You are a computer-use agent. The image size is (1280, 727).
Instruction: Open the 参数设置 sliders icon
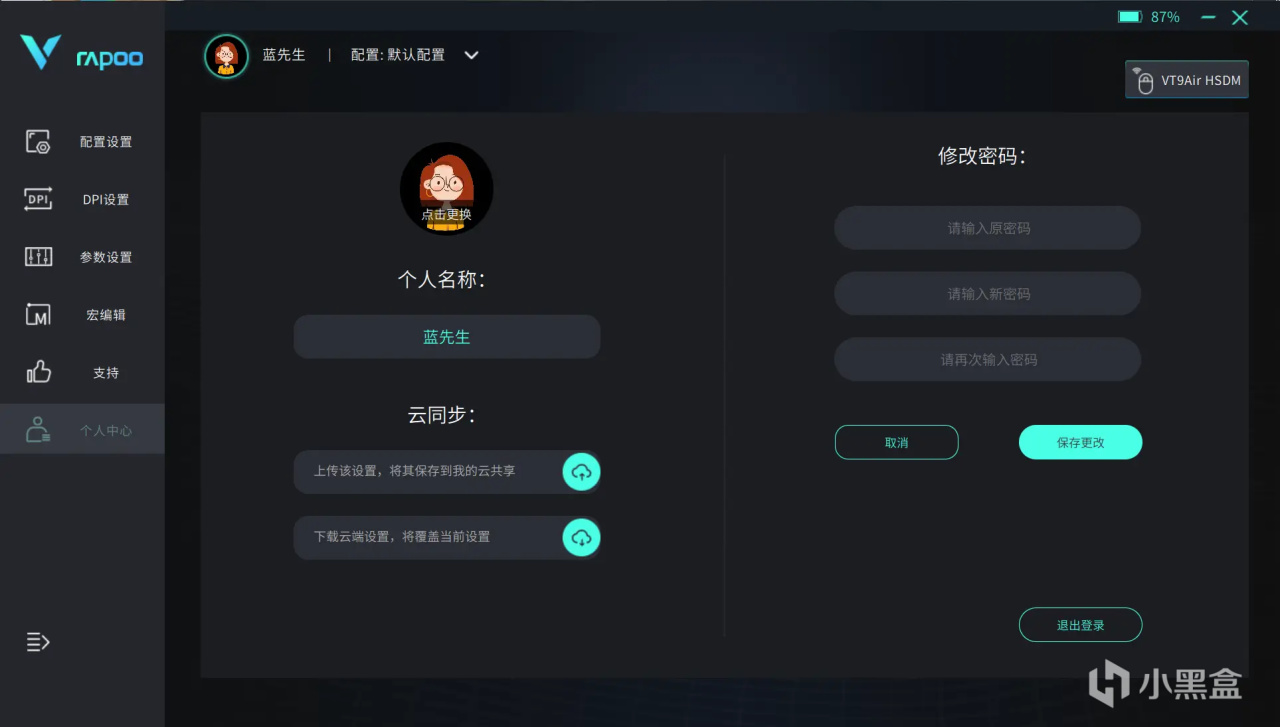38,257
